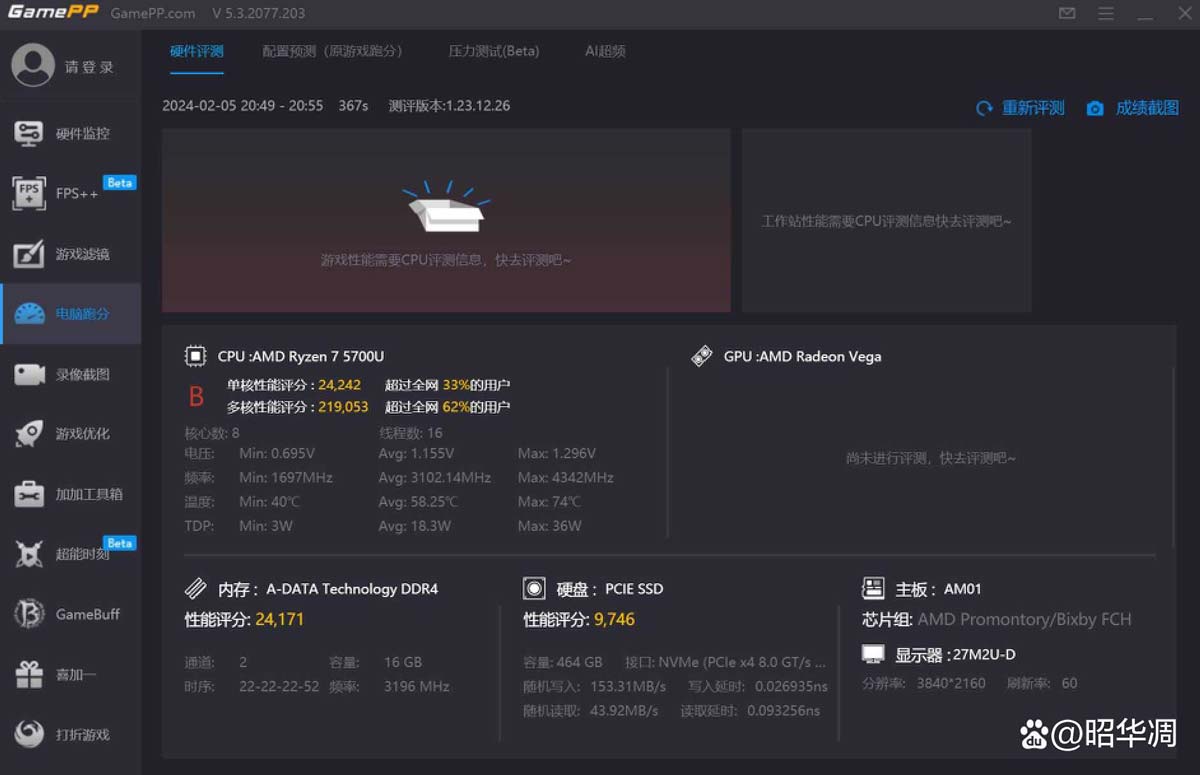Click the 成绩截图 score screenshot button

[x=1134, y=108]
